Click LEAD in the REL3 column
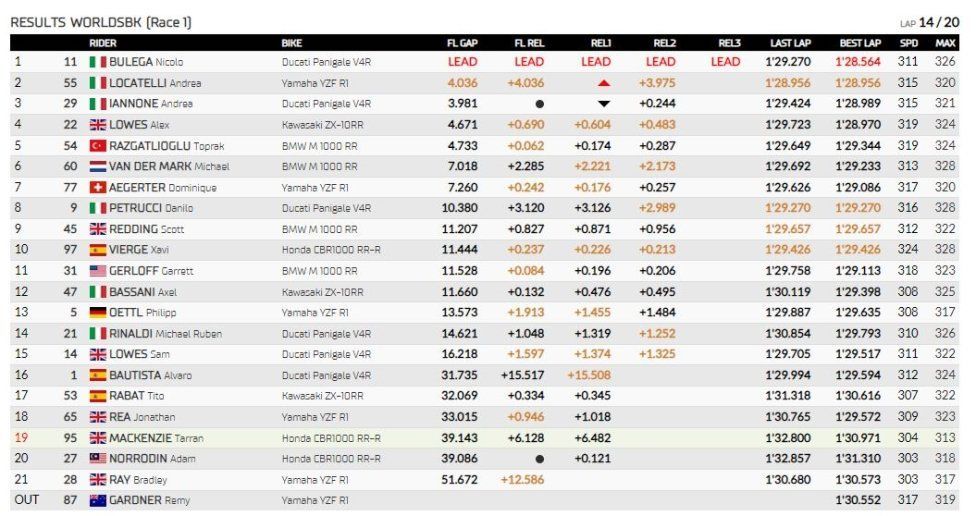The height and width of the screenshot is (516, 976). coord(726,62)
